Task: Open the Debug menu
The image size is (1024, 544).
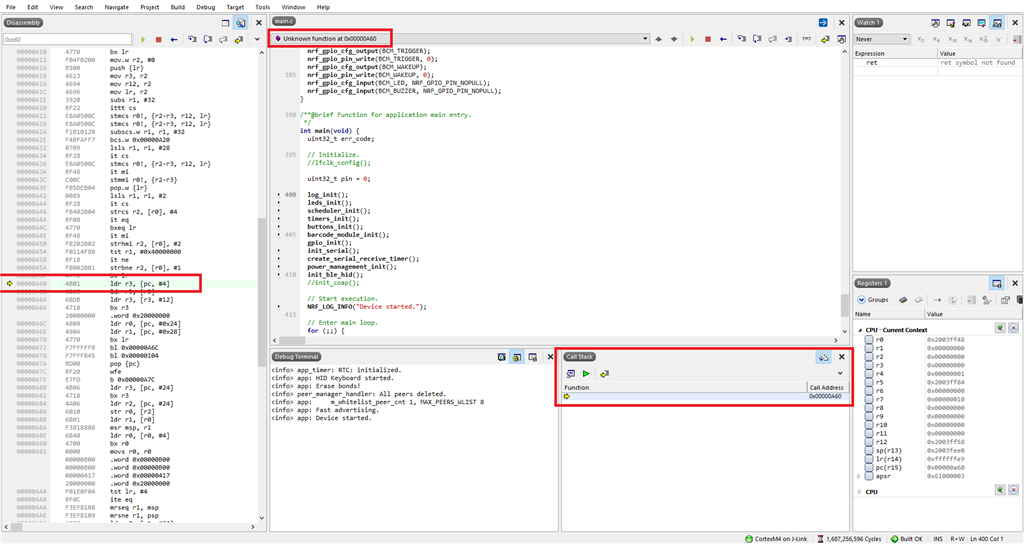Action: point(205,7)
